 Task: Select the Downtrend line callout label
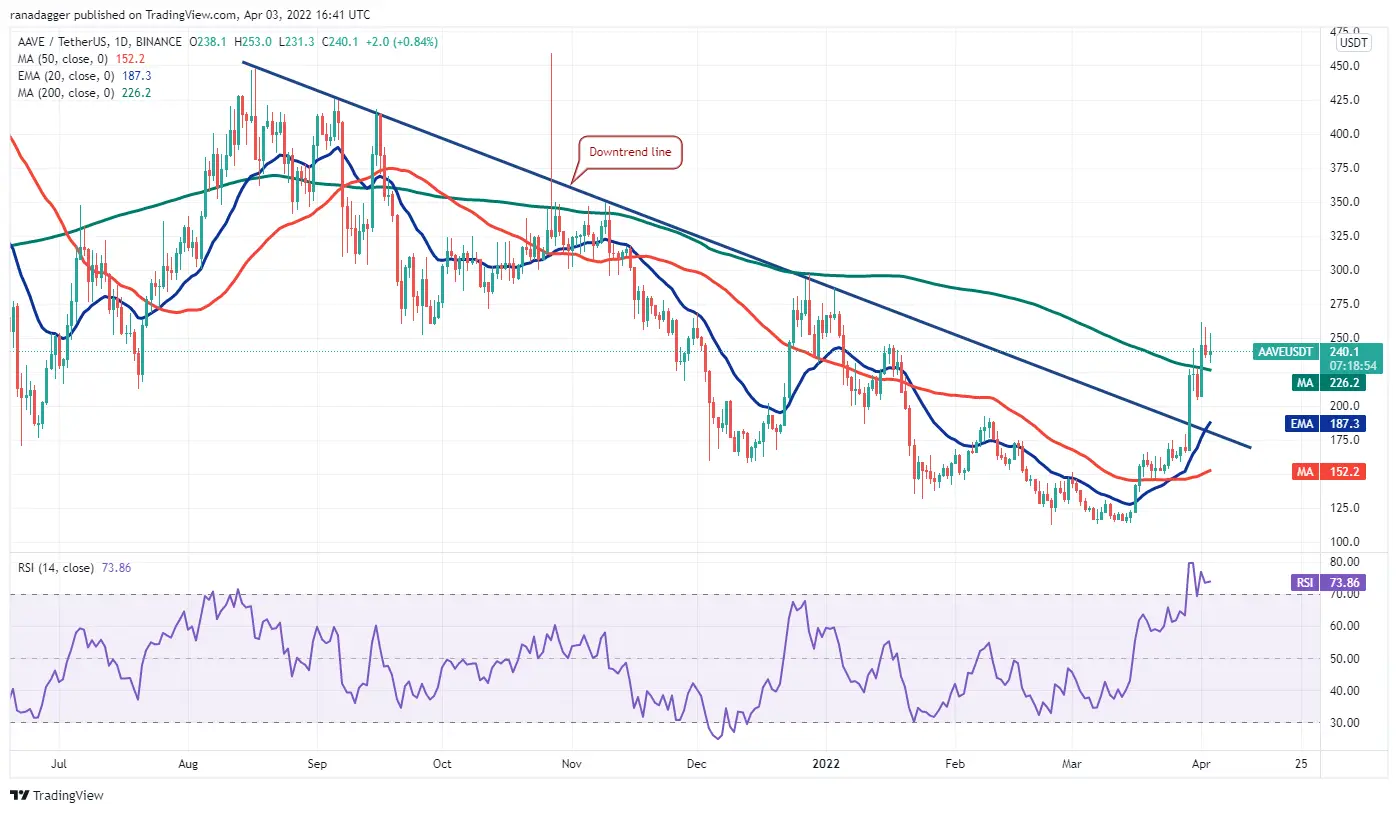[x=631, y=152]
